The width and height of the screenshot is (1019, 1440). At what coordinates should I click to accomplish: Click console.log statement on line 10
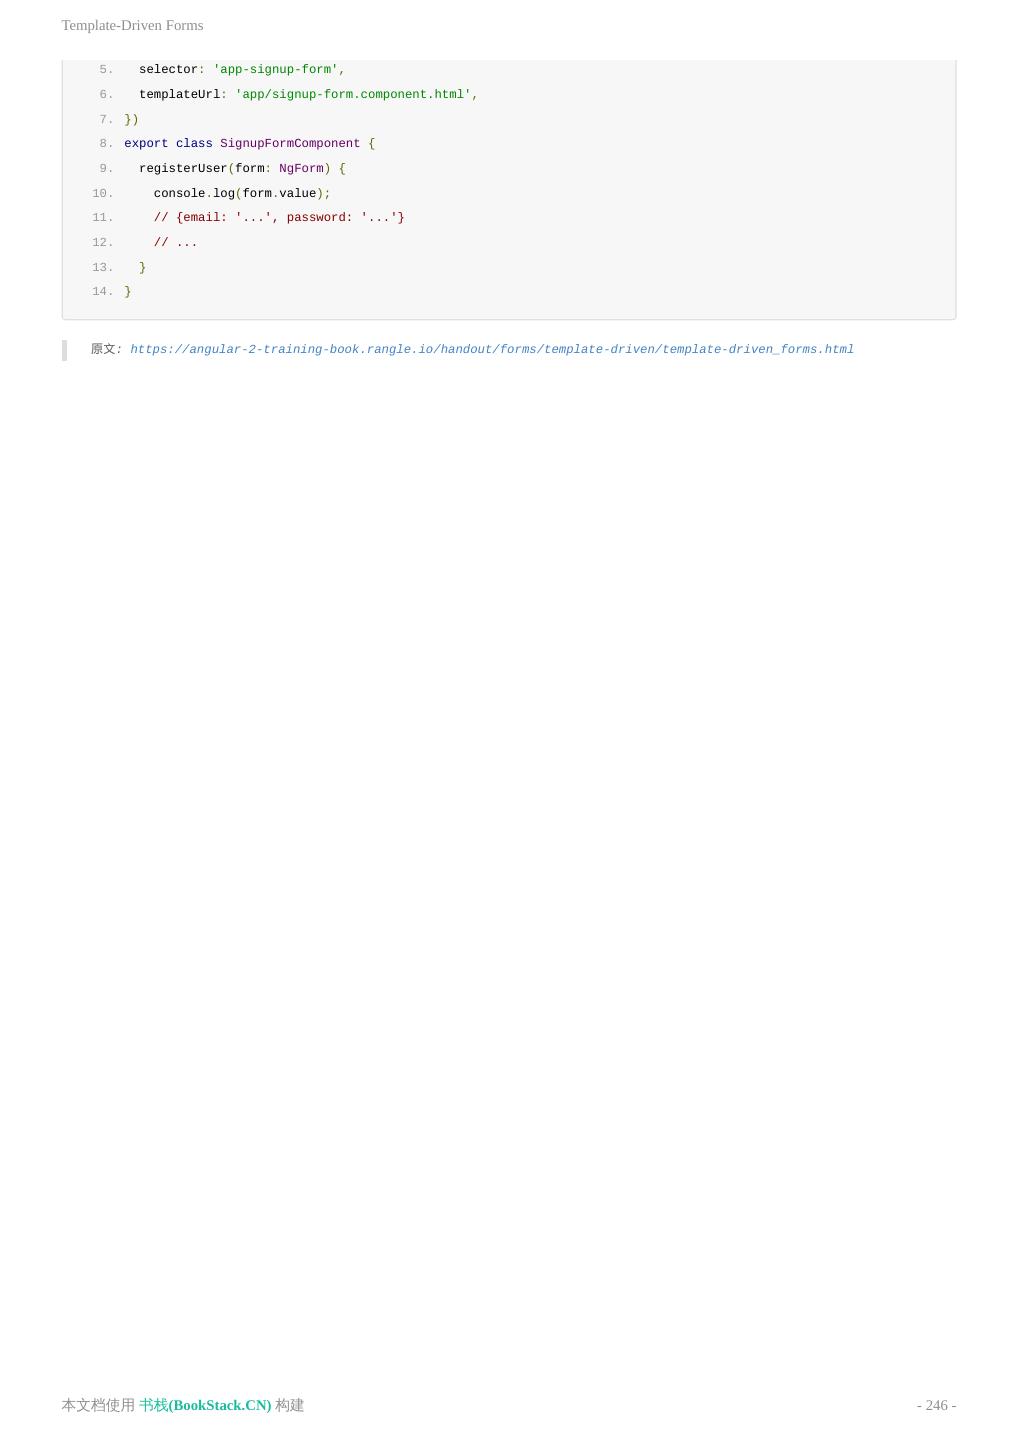(x=242, y=194)
